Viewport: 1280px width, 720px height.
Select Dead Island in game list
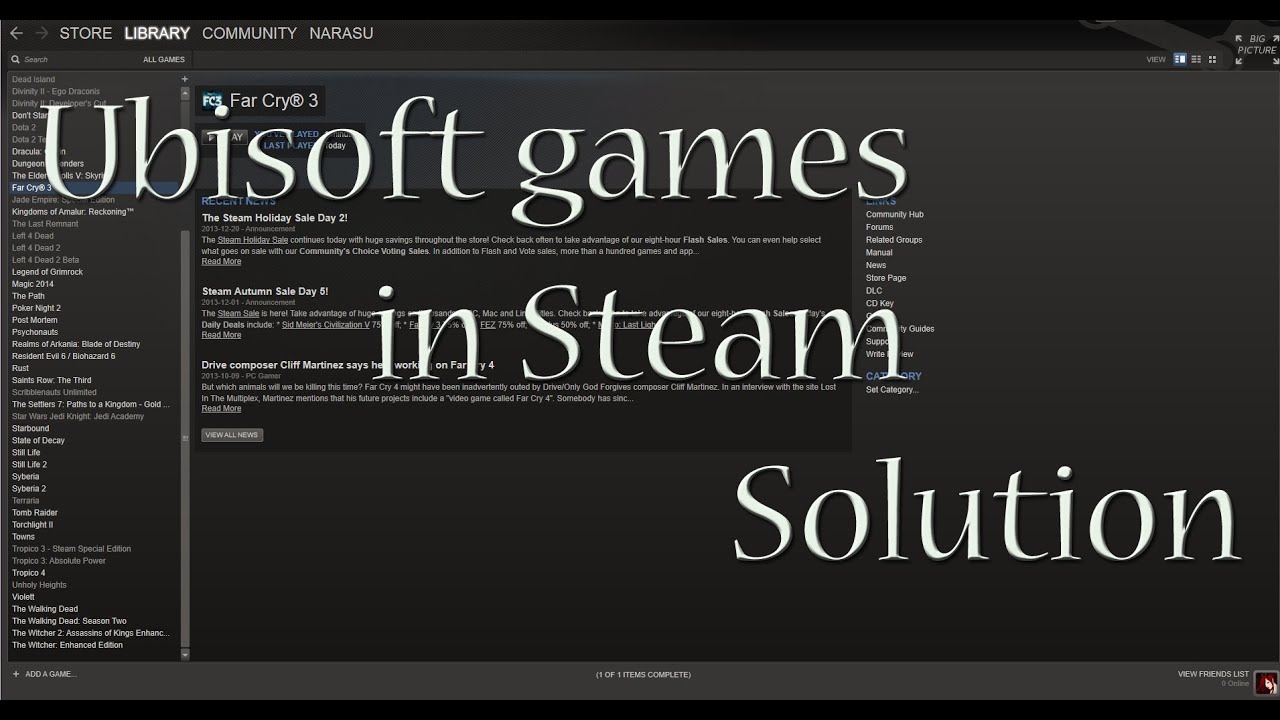[x=33, y=79]
